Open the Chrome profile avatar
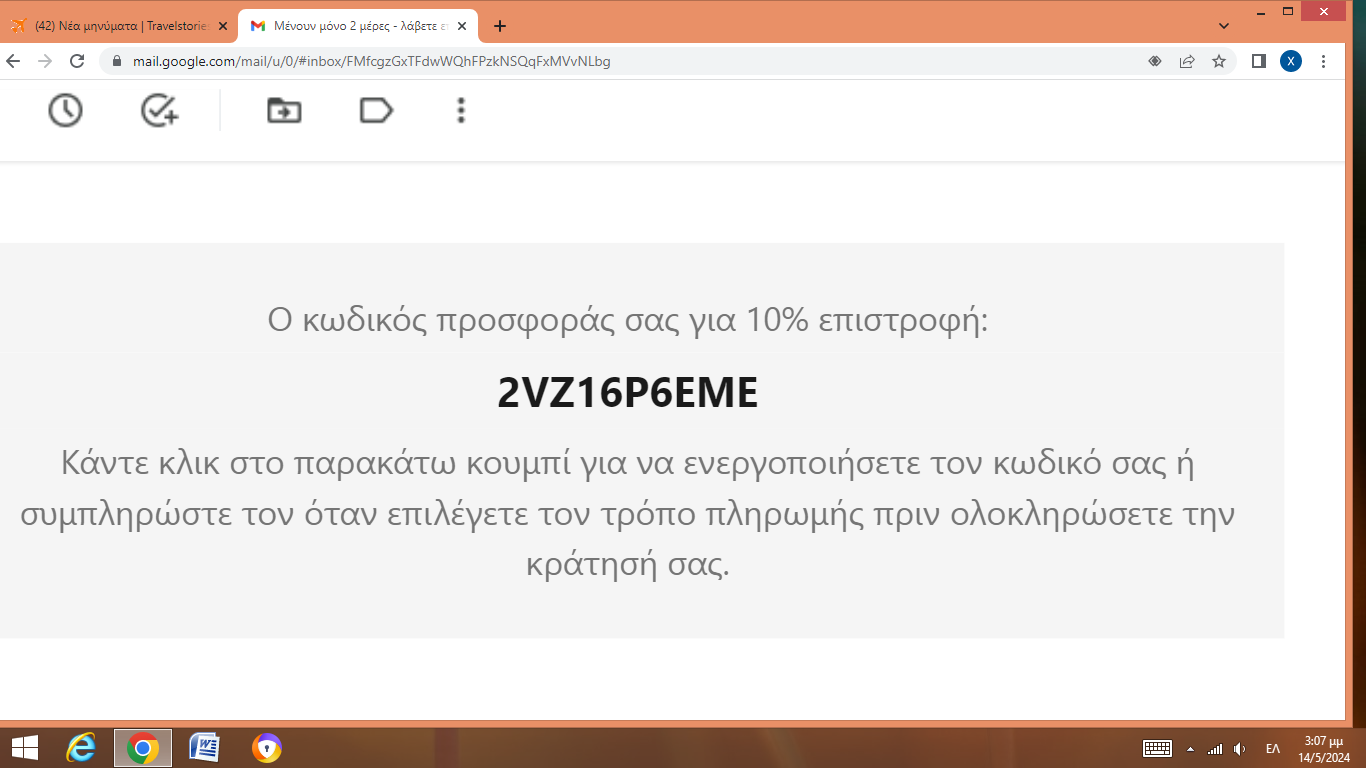 click(x=1291, y=61)
